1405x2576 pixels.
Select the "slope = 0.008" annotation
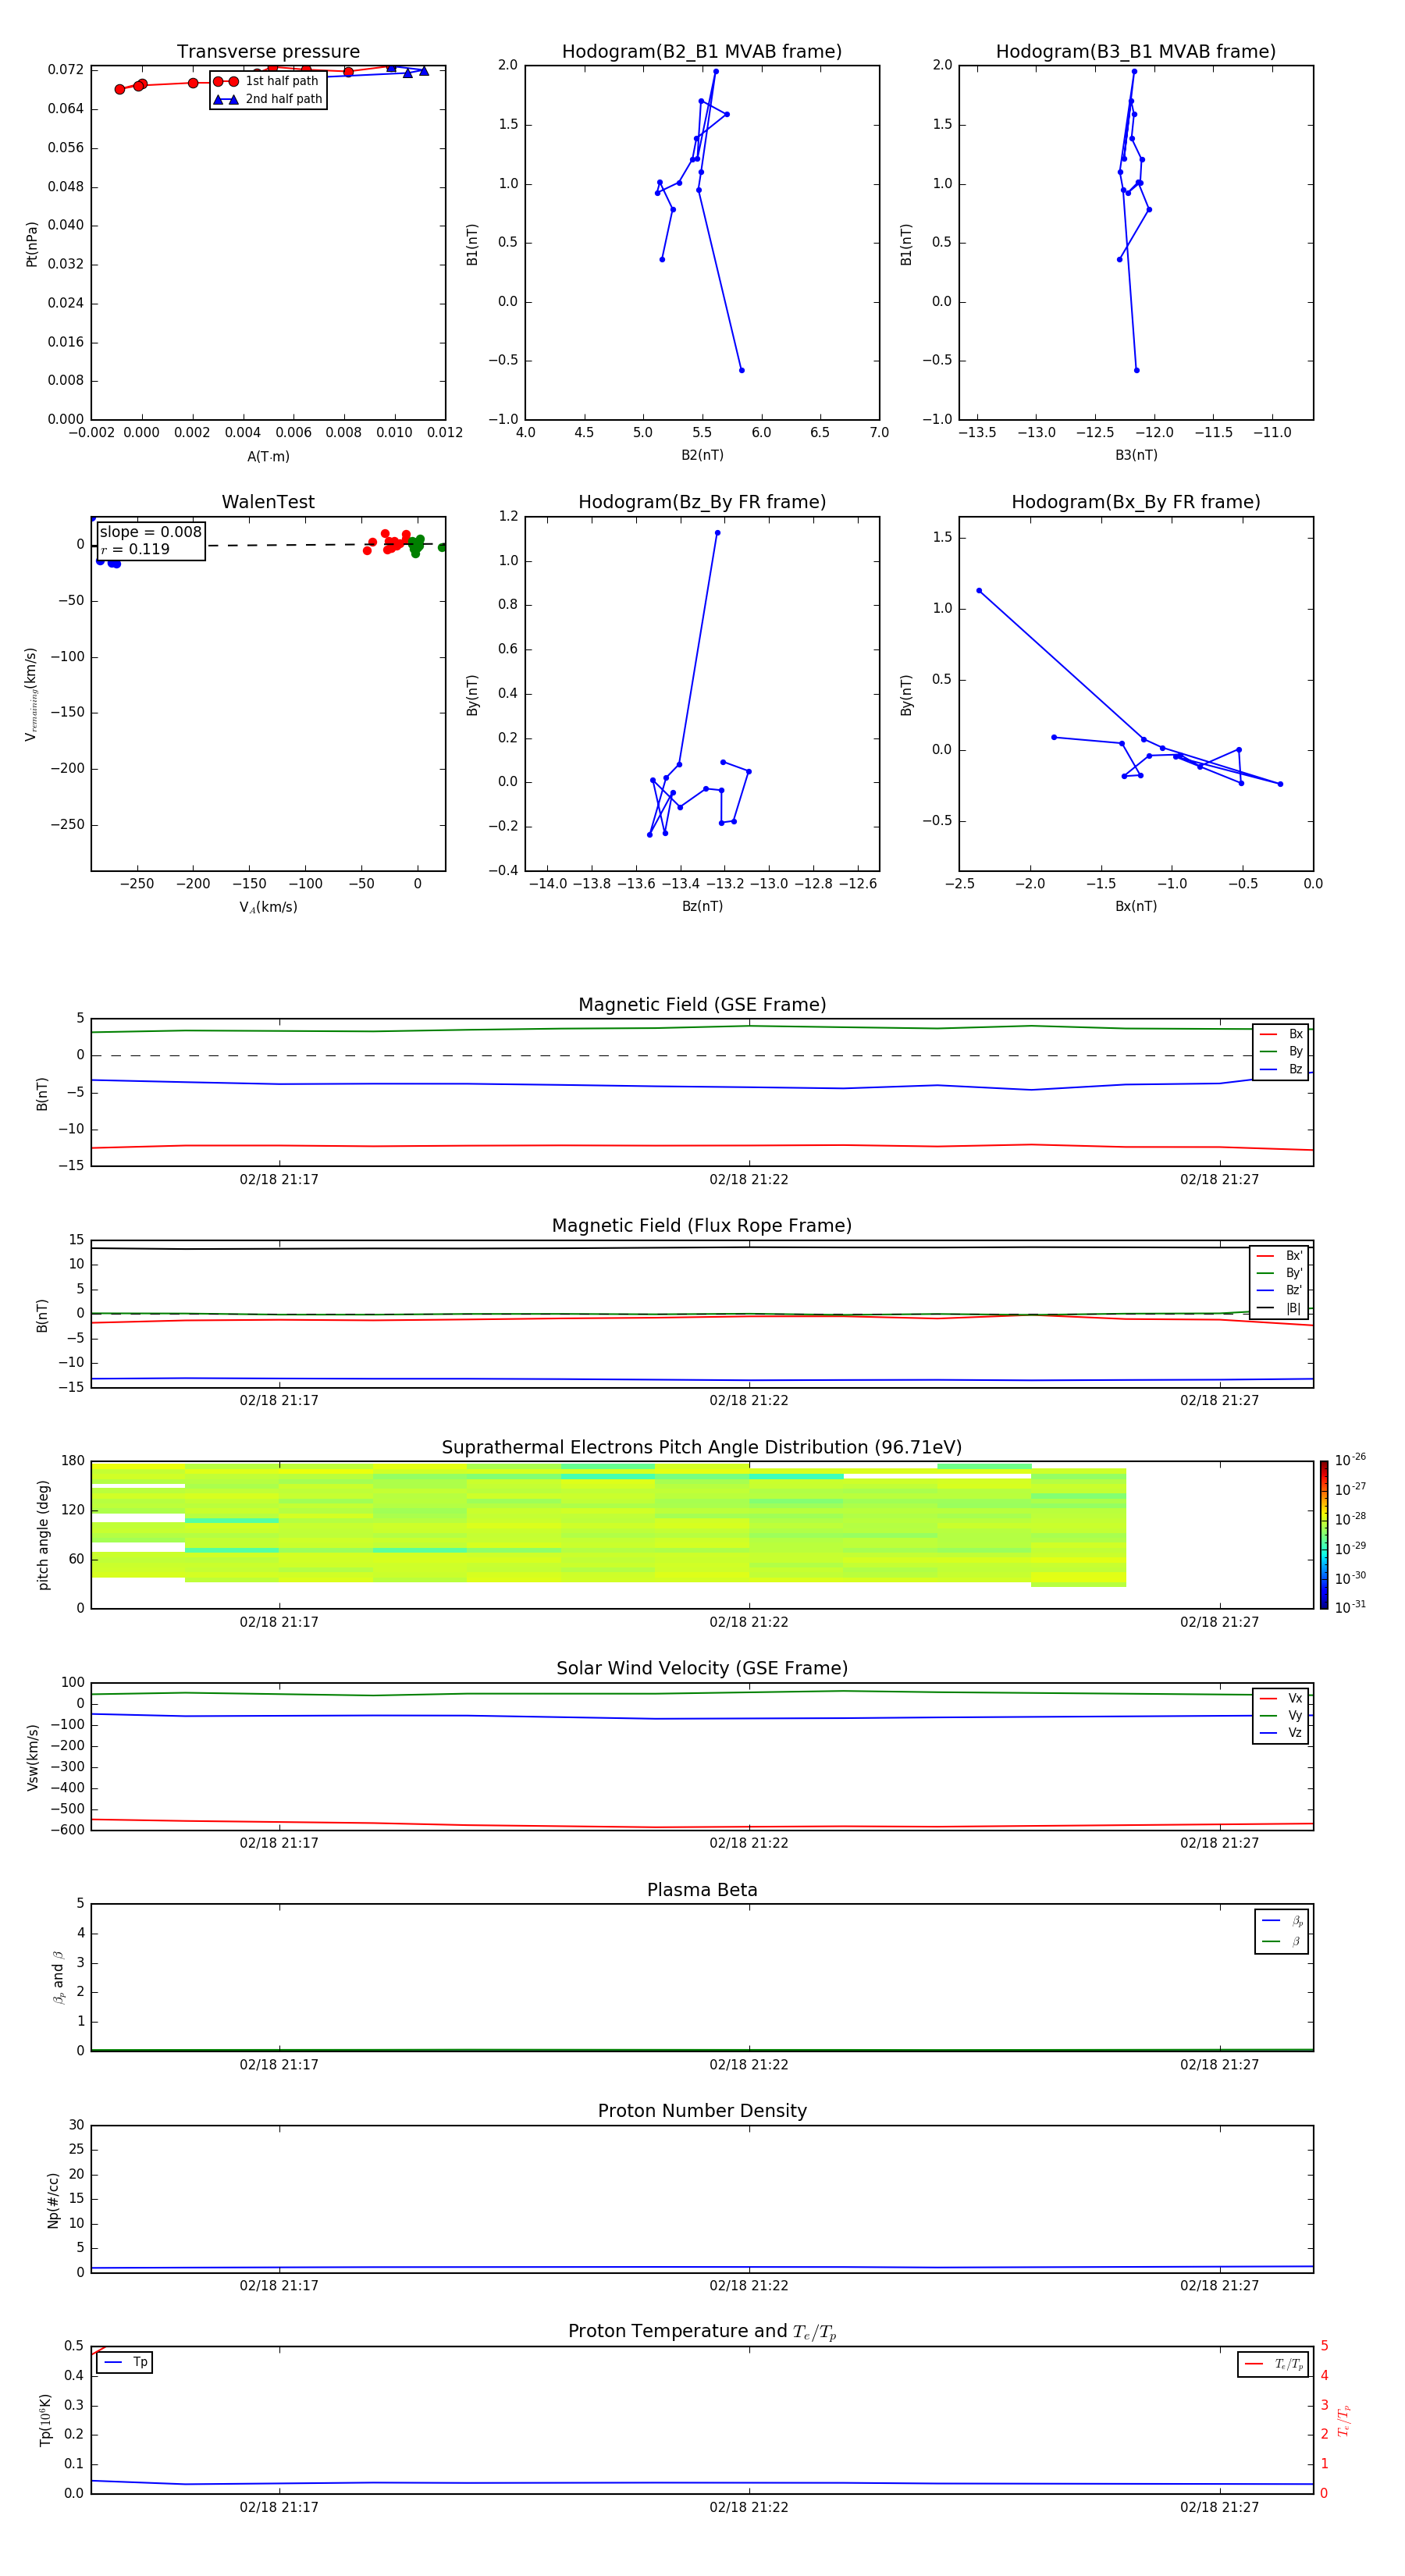151,532
